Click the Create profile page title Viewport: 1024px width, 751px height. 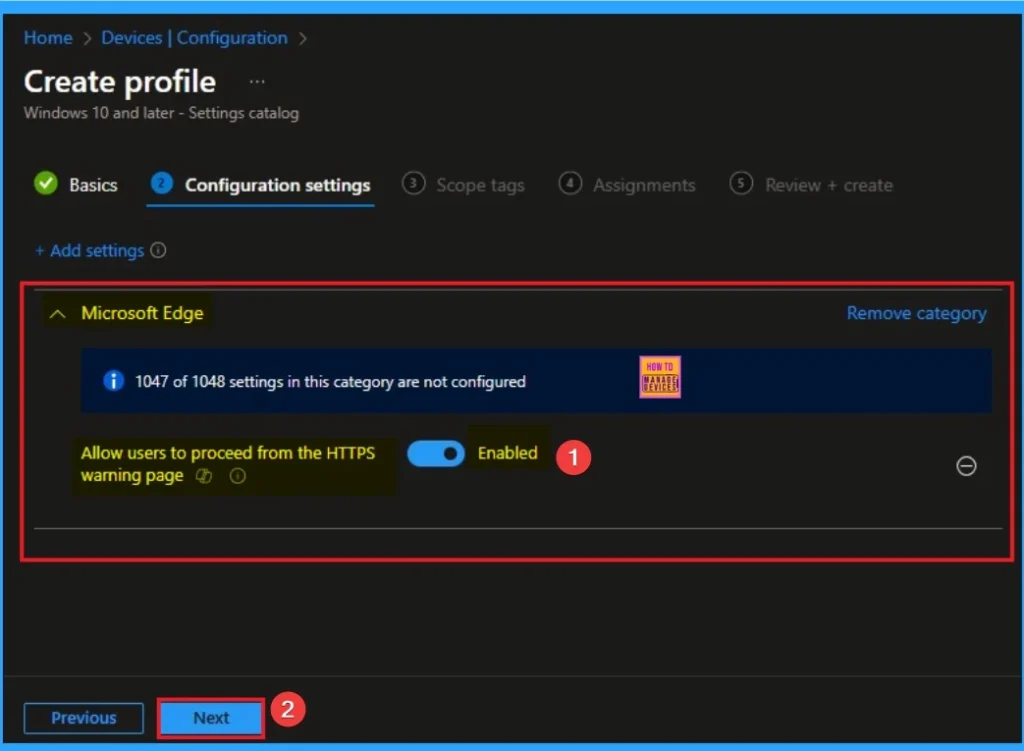coord(120,82)
